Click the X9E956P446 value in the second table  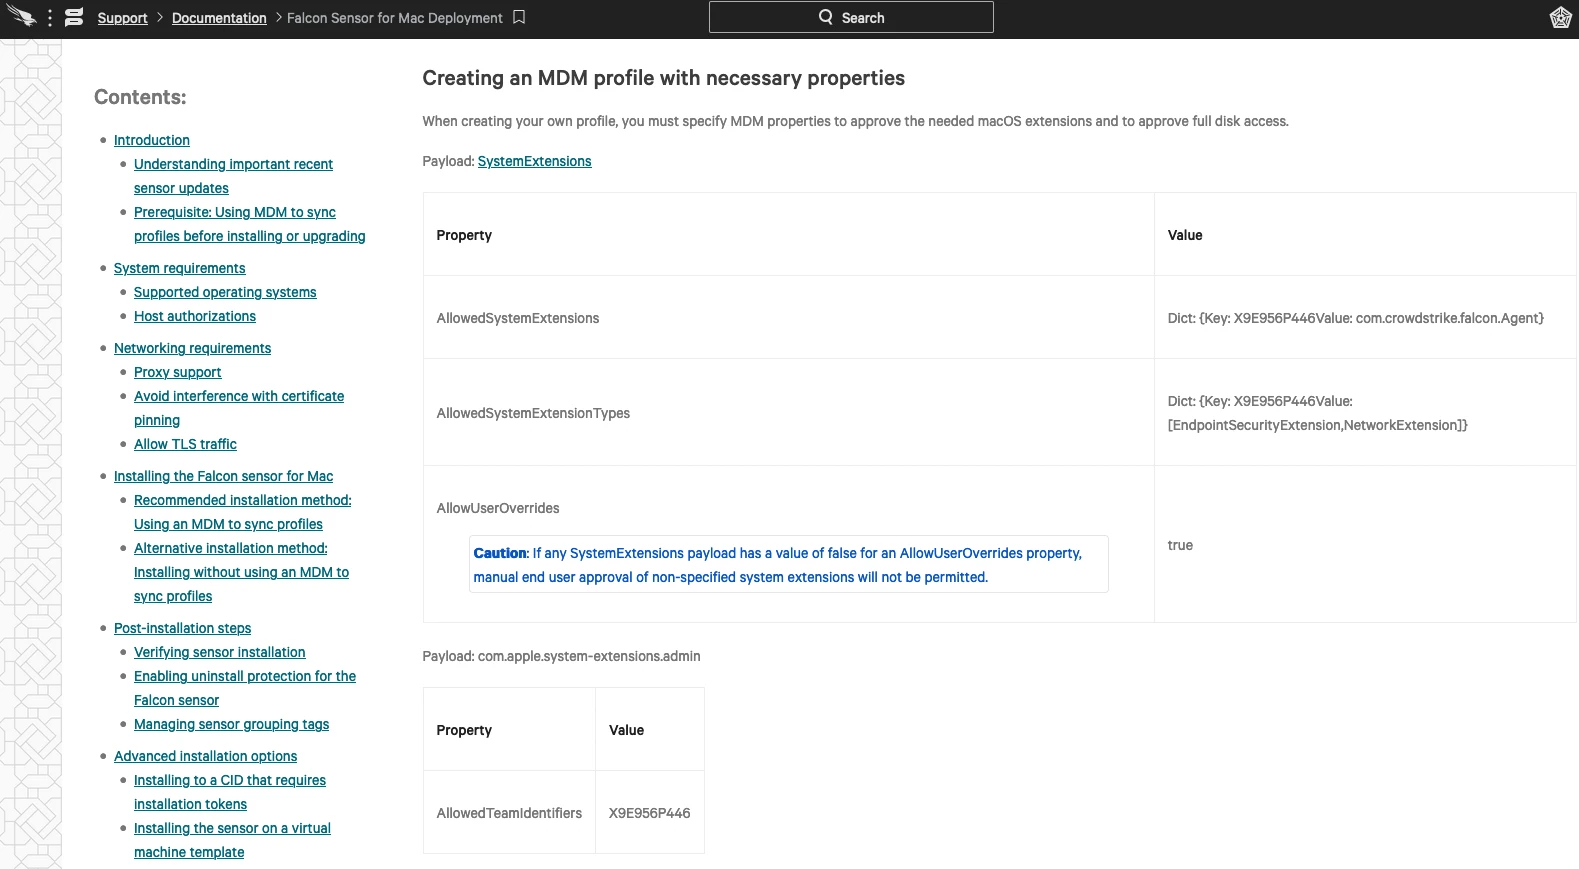click(x=650, y=813)
